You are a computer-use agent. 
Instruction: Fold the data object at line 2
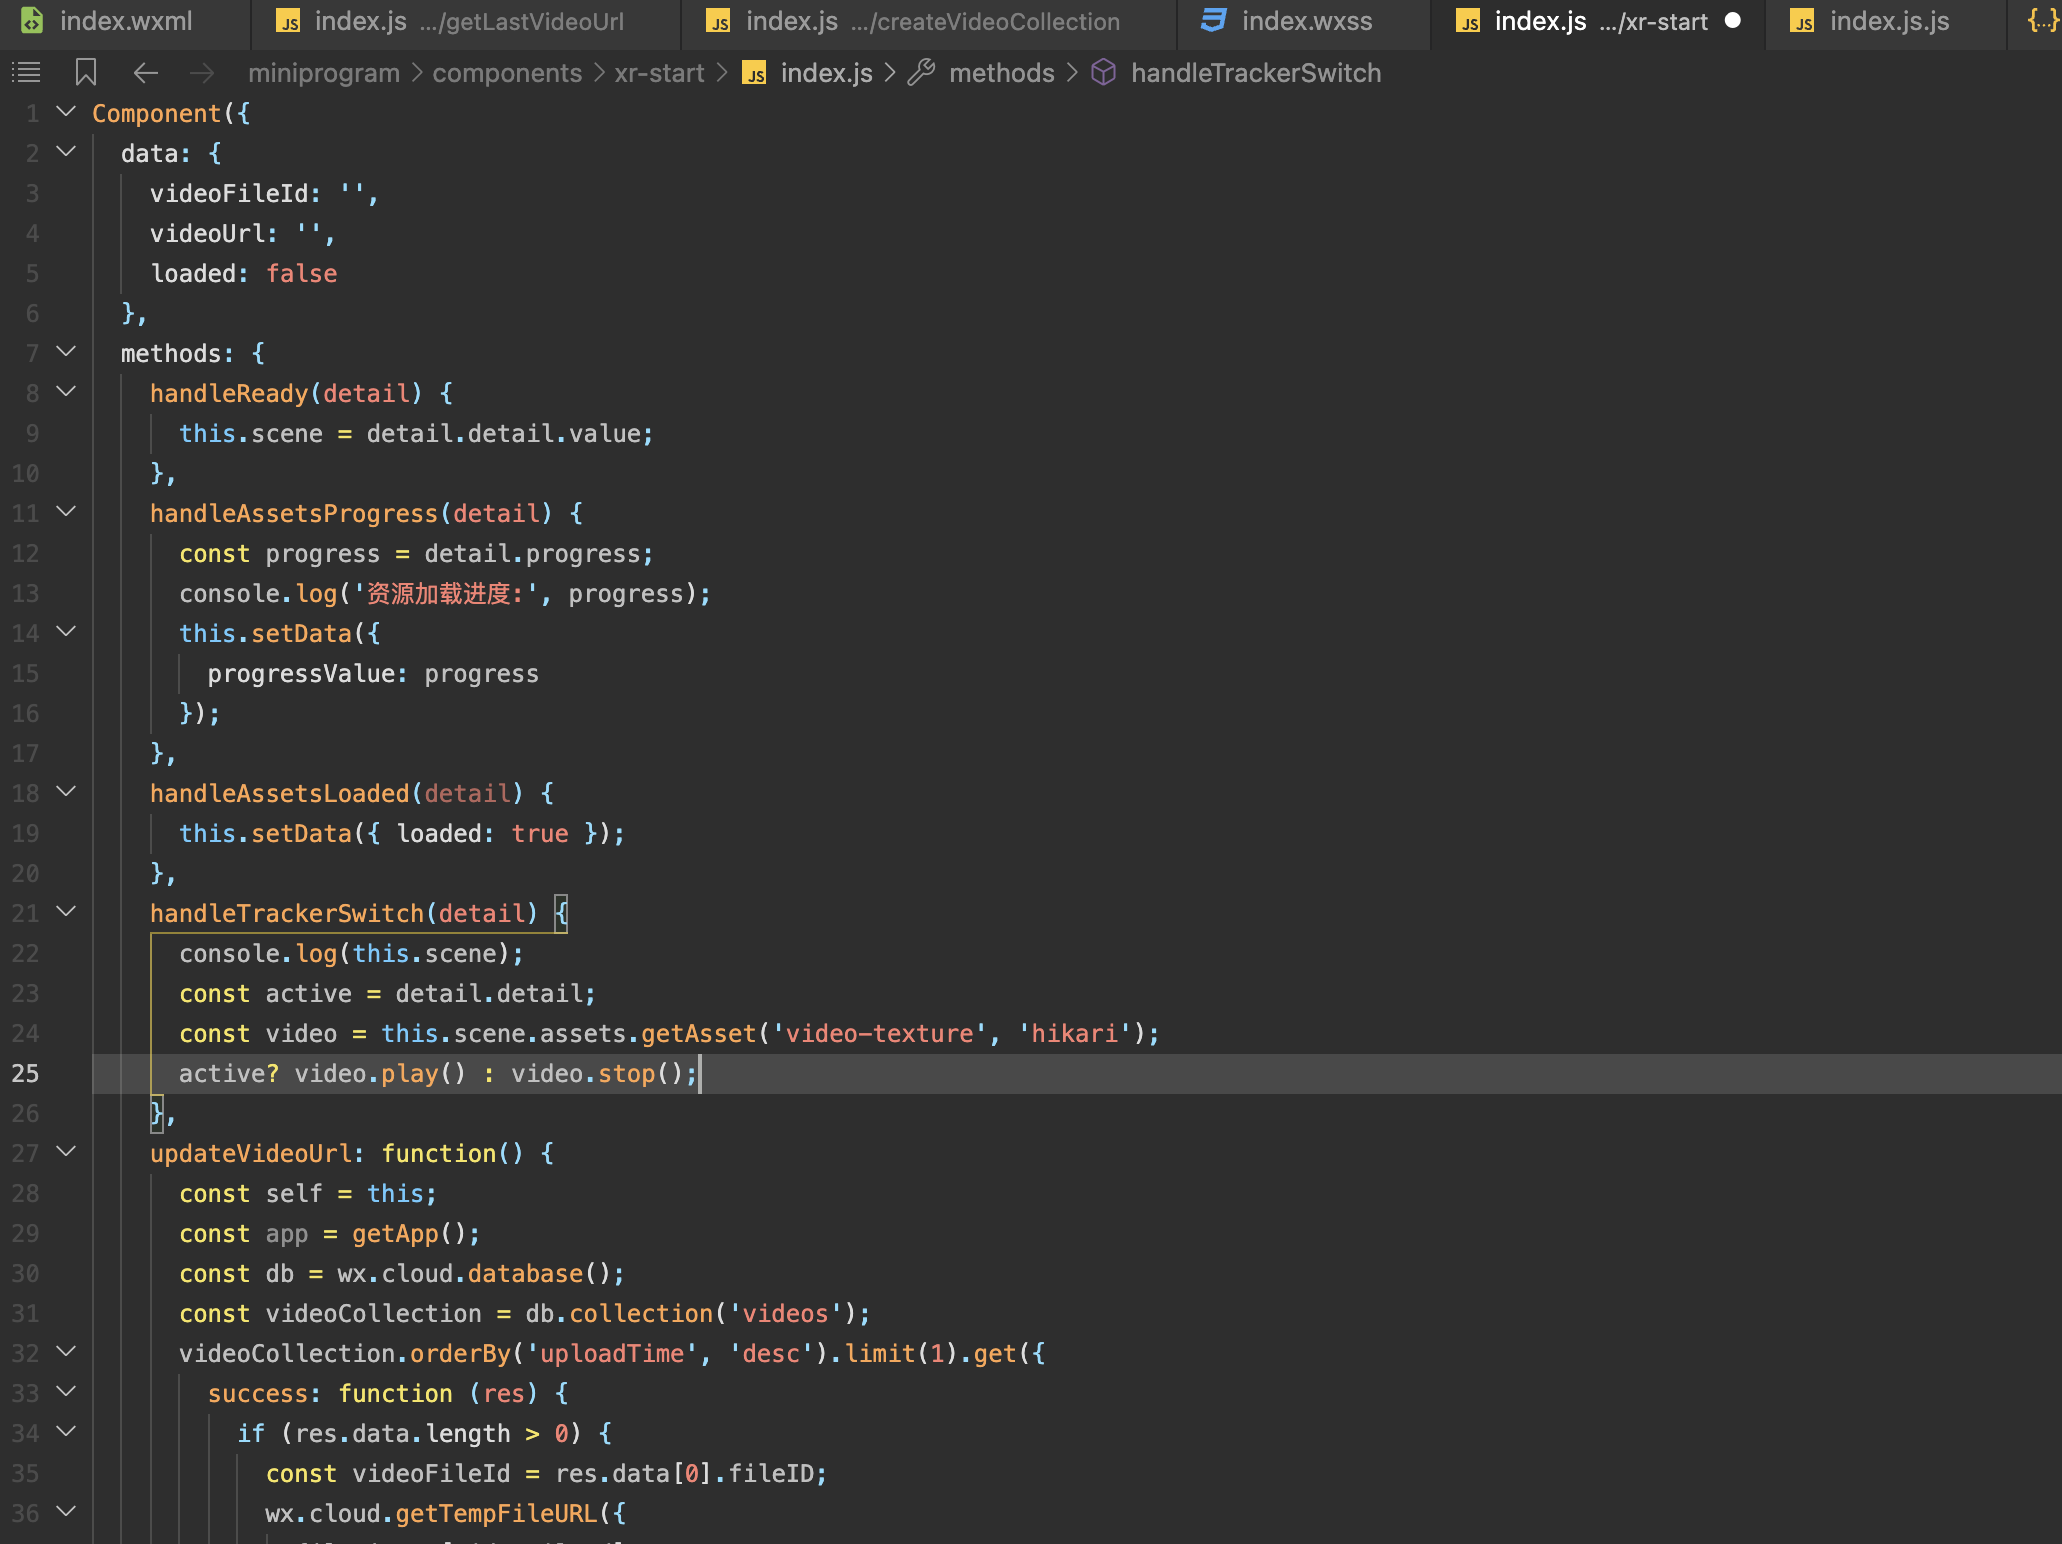(x=66, y=152)
